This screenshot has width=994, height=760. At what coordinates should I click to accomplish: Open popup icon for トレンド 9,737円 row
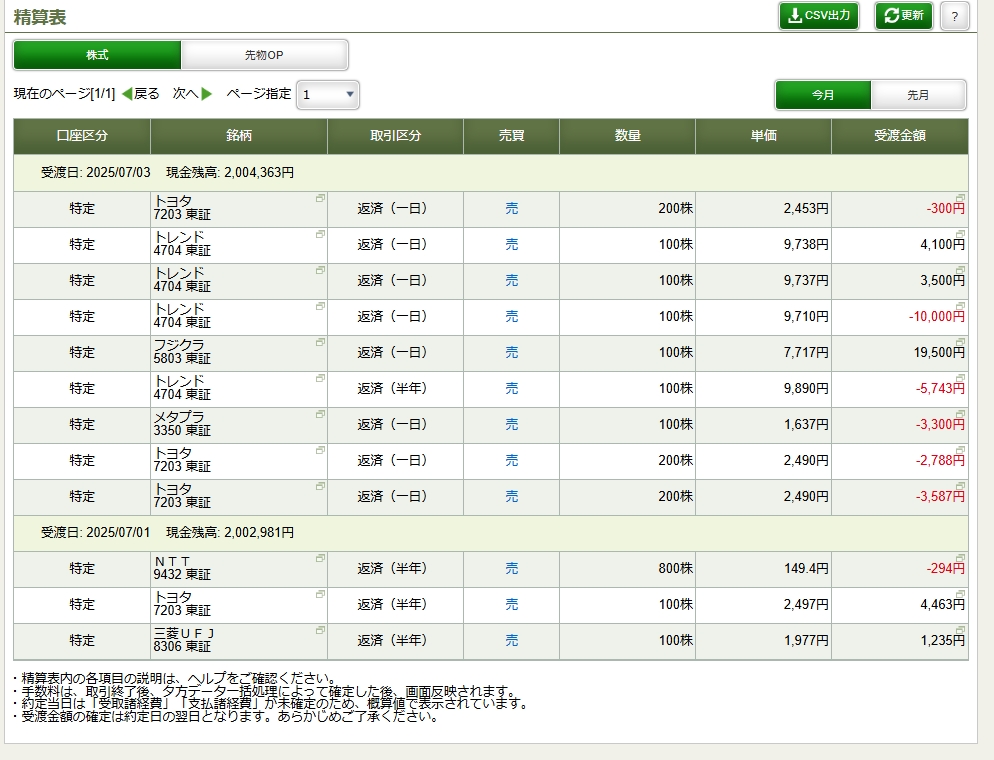(x=320, y=271)
